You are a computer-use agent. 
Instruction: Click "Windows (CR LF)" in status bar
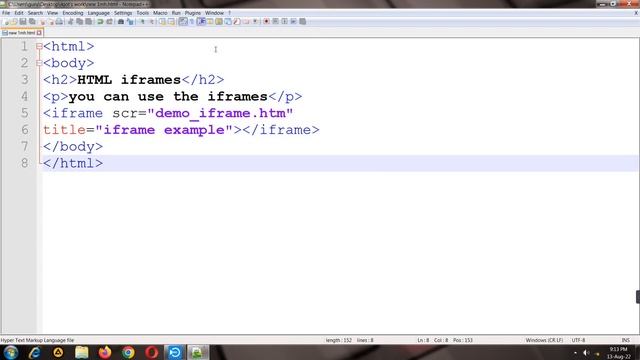pos(544,340)
